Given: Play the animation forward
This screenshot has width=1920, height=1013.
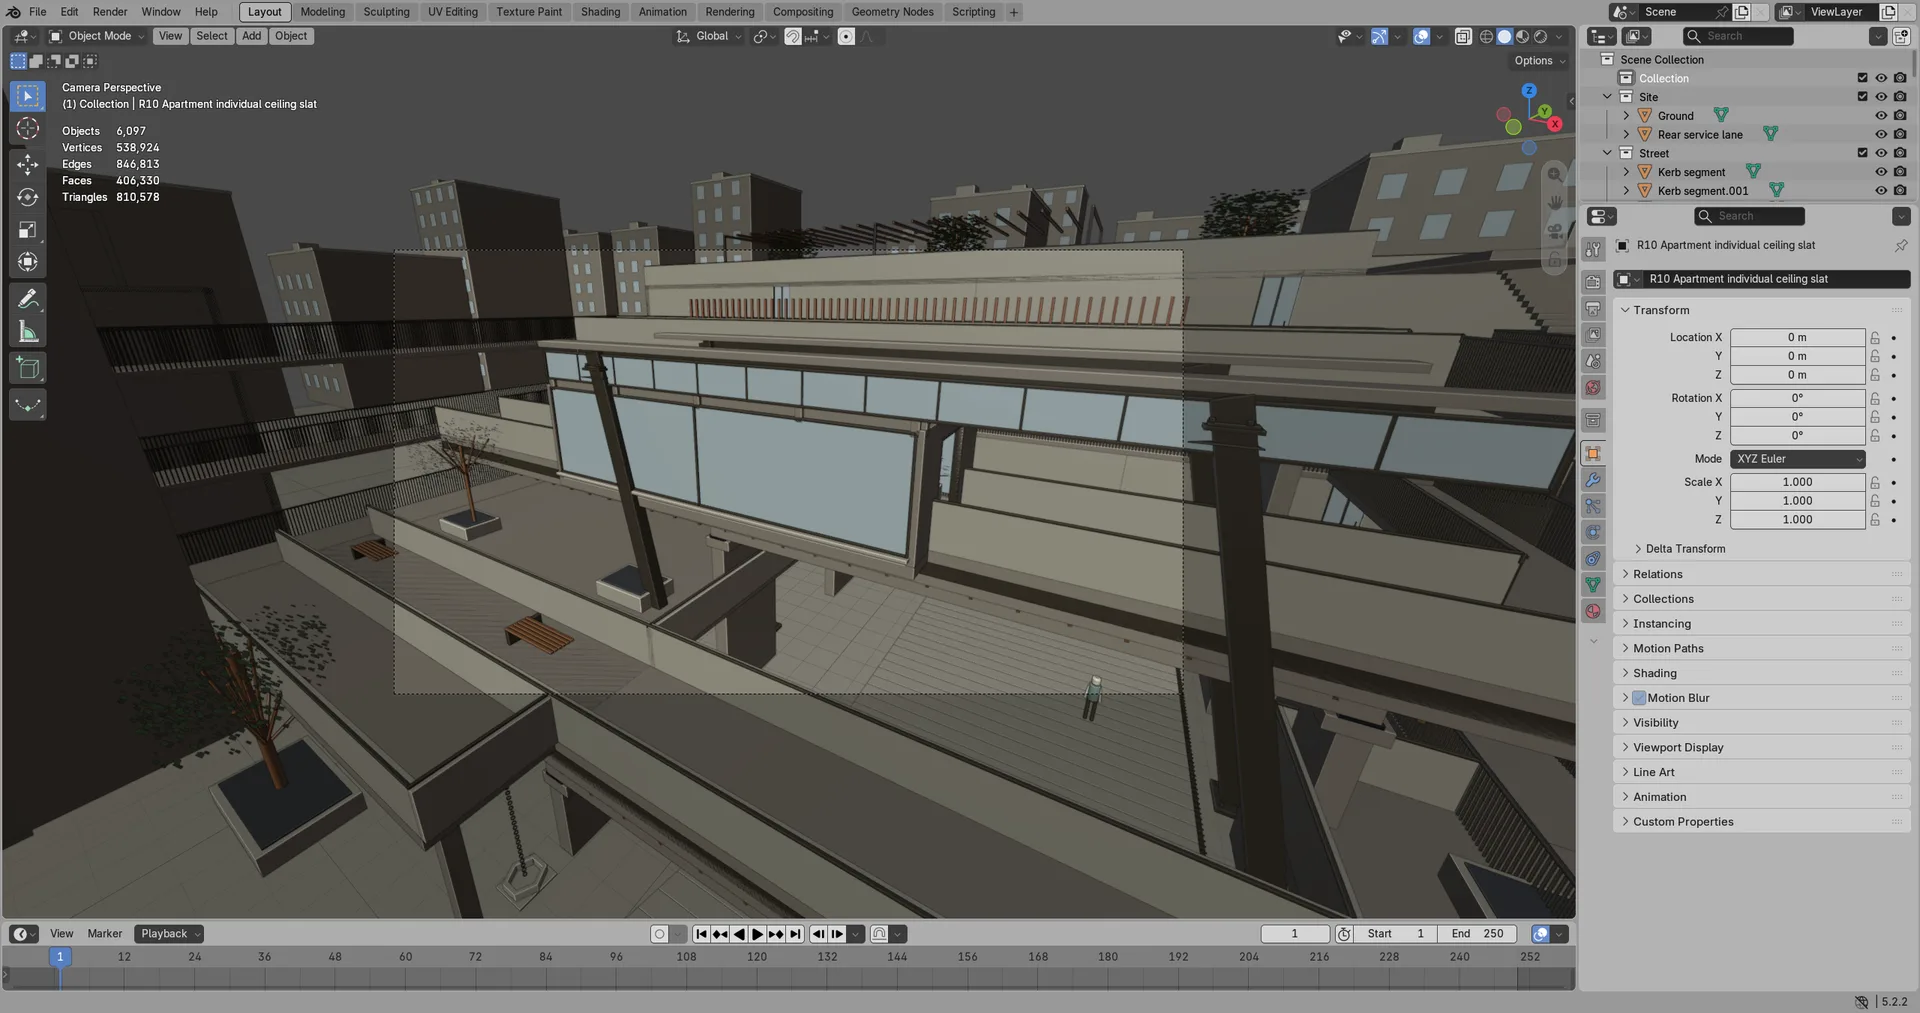Looking at the screenshot, I should (758, 934).
